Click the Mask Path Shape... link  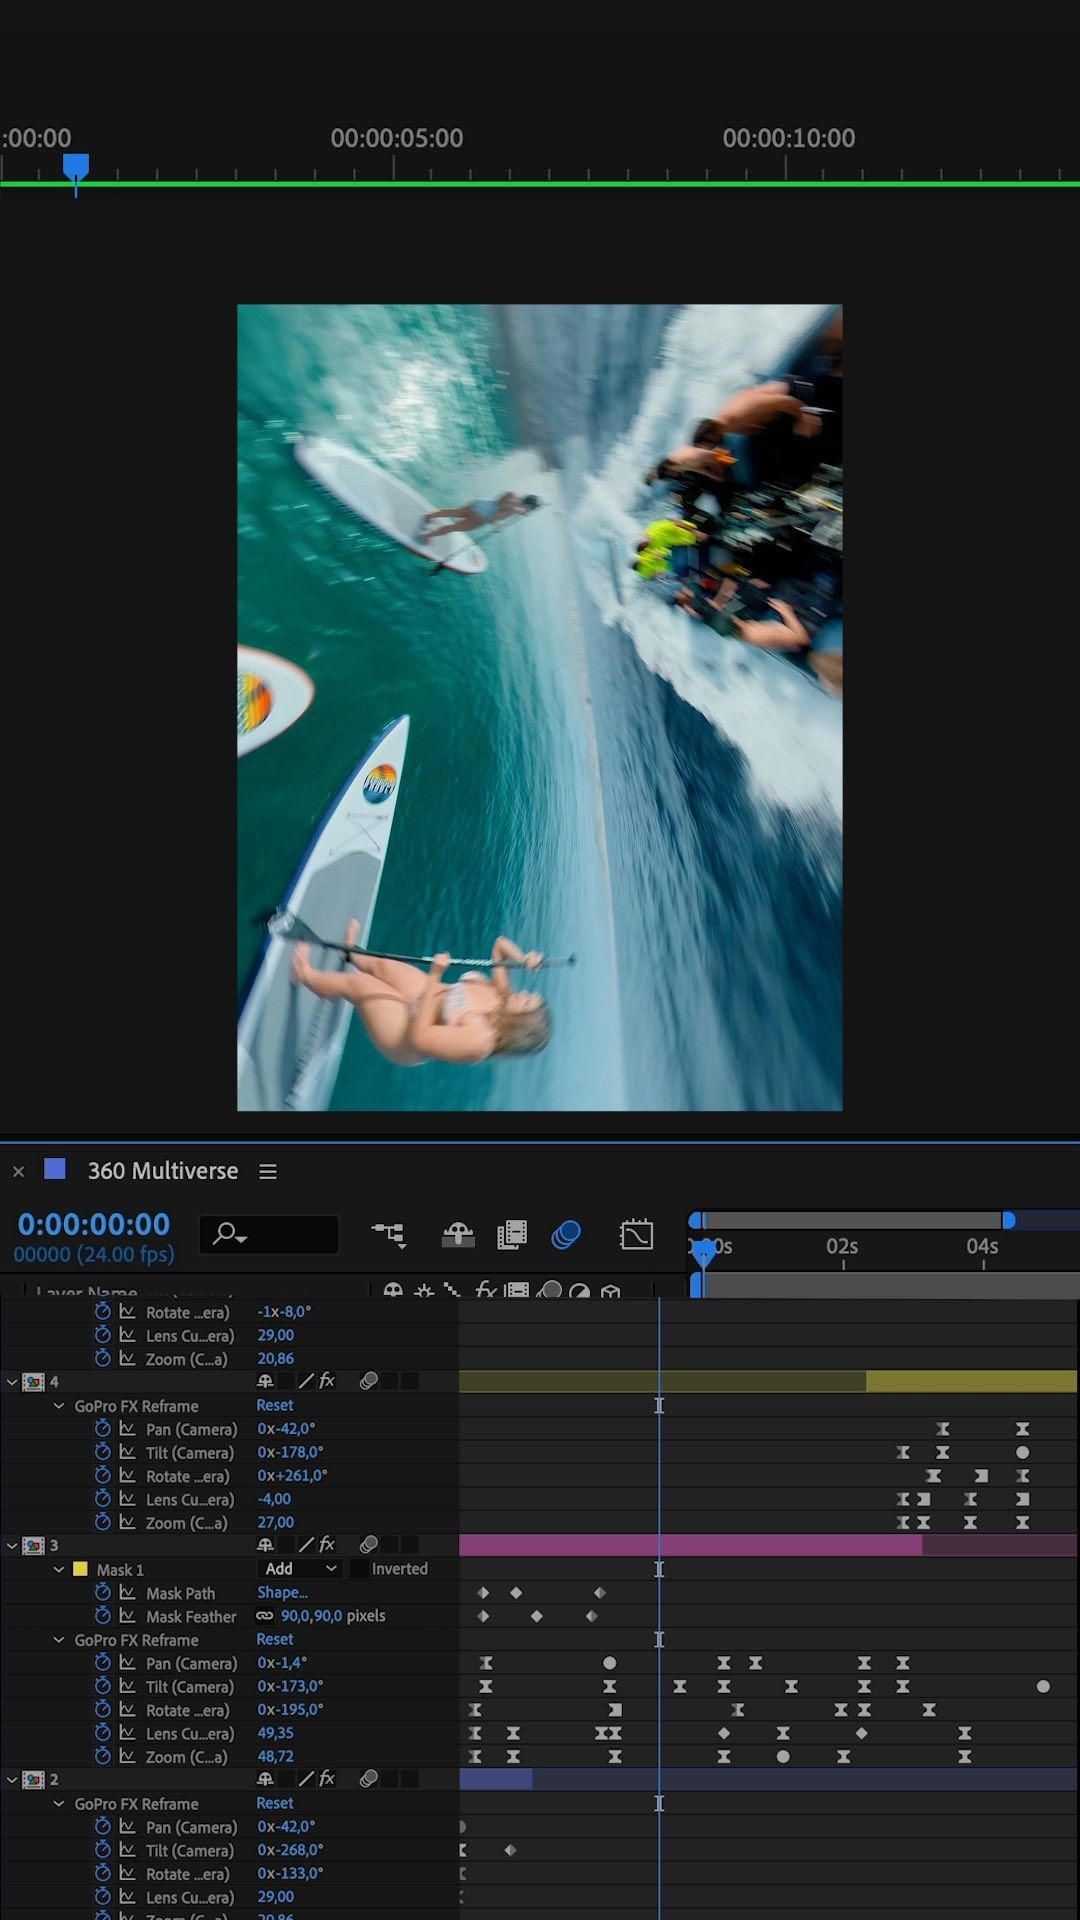tap(282, 1592)
